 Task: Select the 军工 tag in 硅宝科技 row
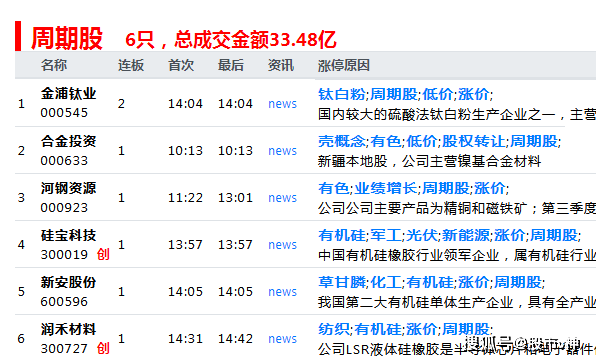click(x=386, y=236)
